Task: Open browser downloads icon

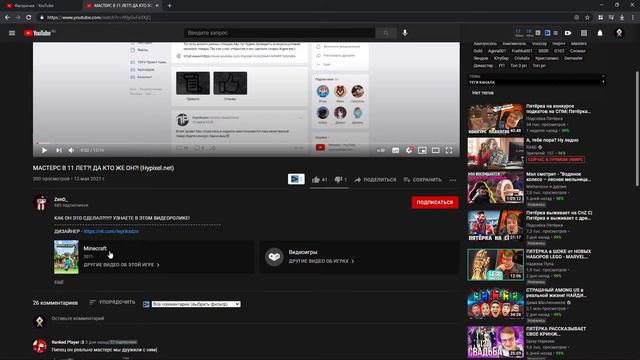Action: (x=622, y=18)
